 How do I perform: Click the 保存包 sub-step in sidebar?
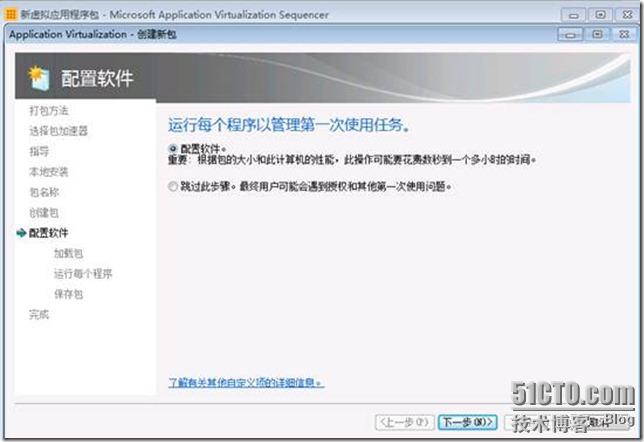(68, 294)
